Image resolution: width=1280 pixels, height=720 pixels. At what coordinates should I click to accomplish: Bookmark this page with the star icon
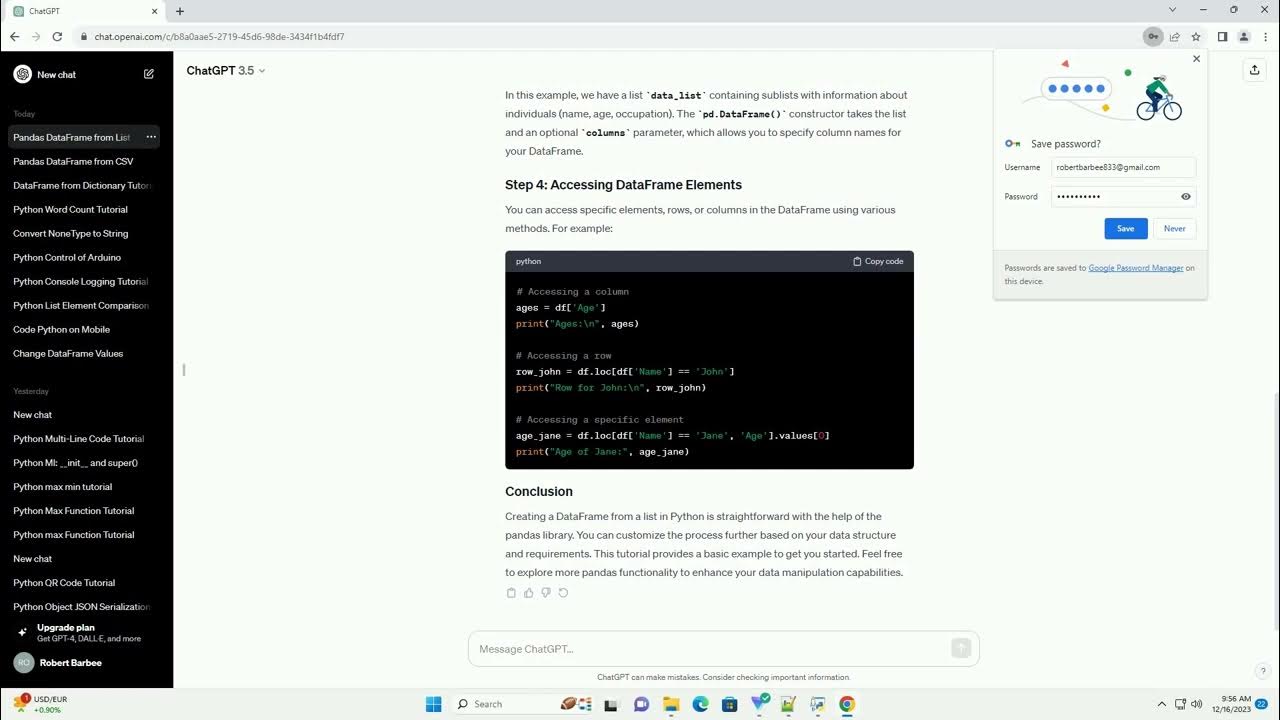(1196, 37)
